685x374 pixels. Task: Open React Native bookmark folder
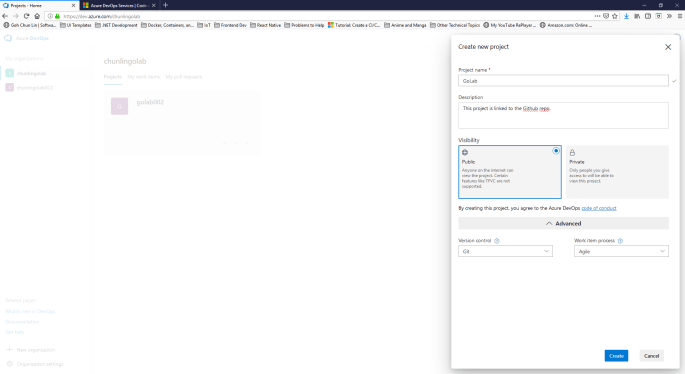pyautogui.click(x=266, y=25)
